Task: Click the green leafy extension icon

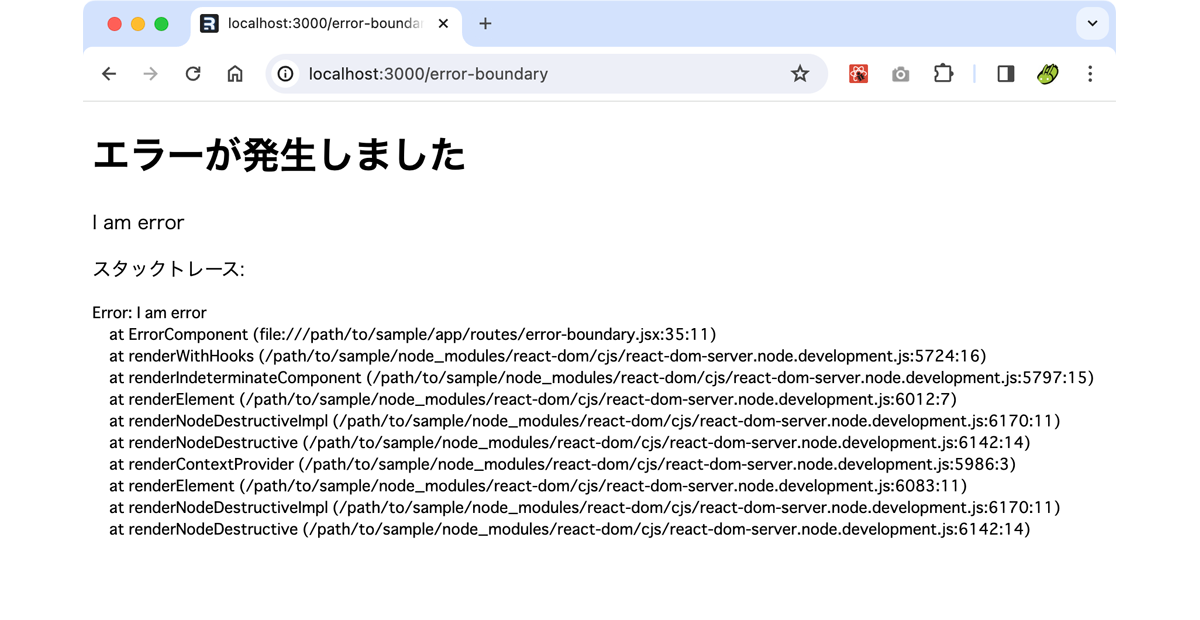Action: click(1047, 73)
